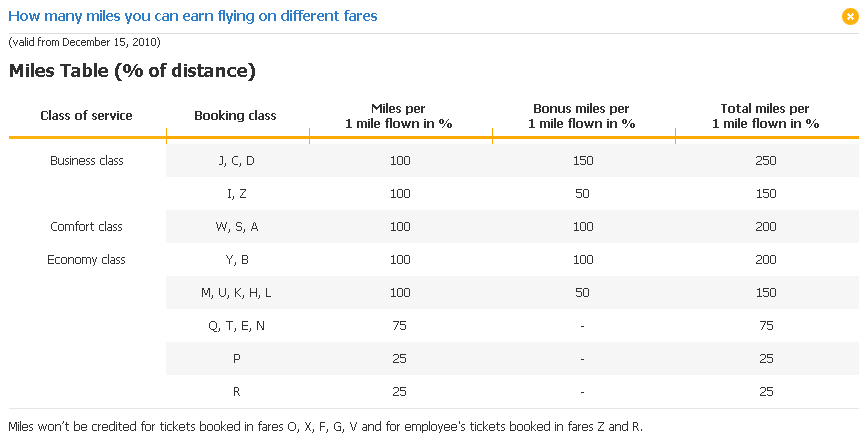Click the 250 total miles value

point(766,161)
